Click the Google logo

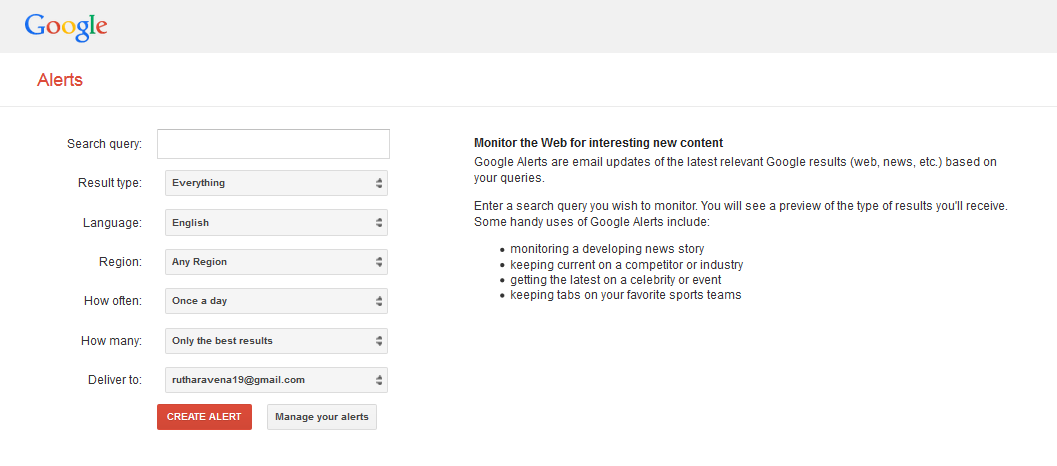tap(66, 26)
